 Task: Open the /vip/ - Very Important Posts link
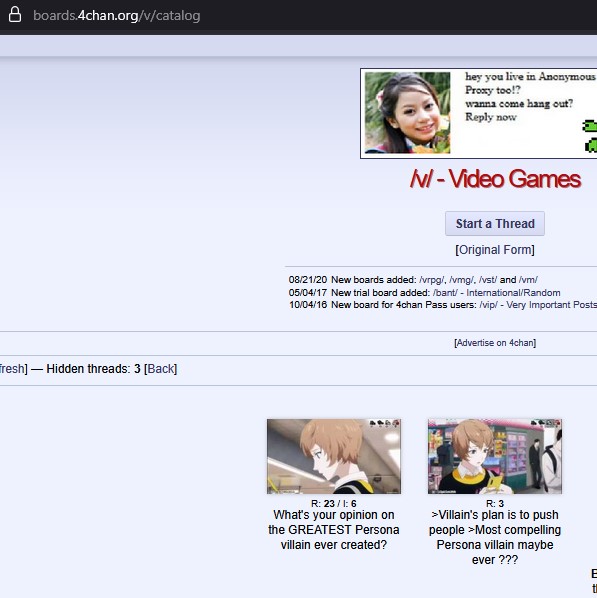[538, 305]
